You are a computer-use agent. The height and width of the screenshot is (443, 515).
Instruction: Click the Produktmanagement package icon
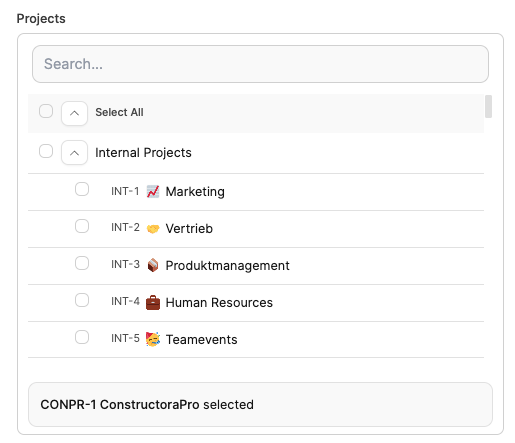click(x=153, y=266)
